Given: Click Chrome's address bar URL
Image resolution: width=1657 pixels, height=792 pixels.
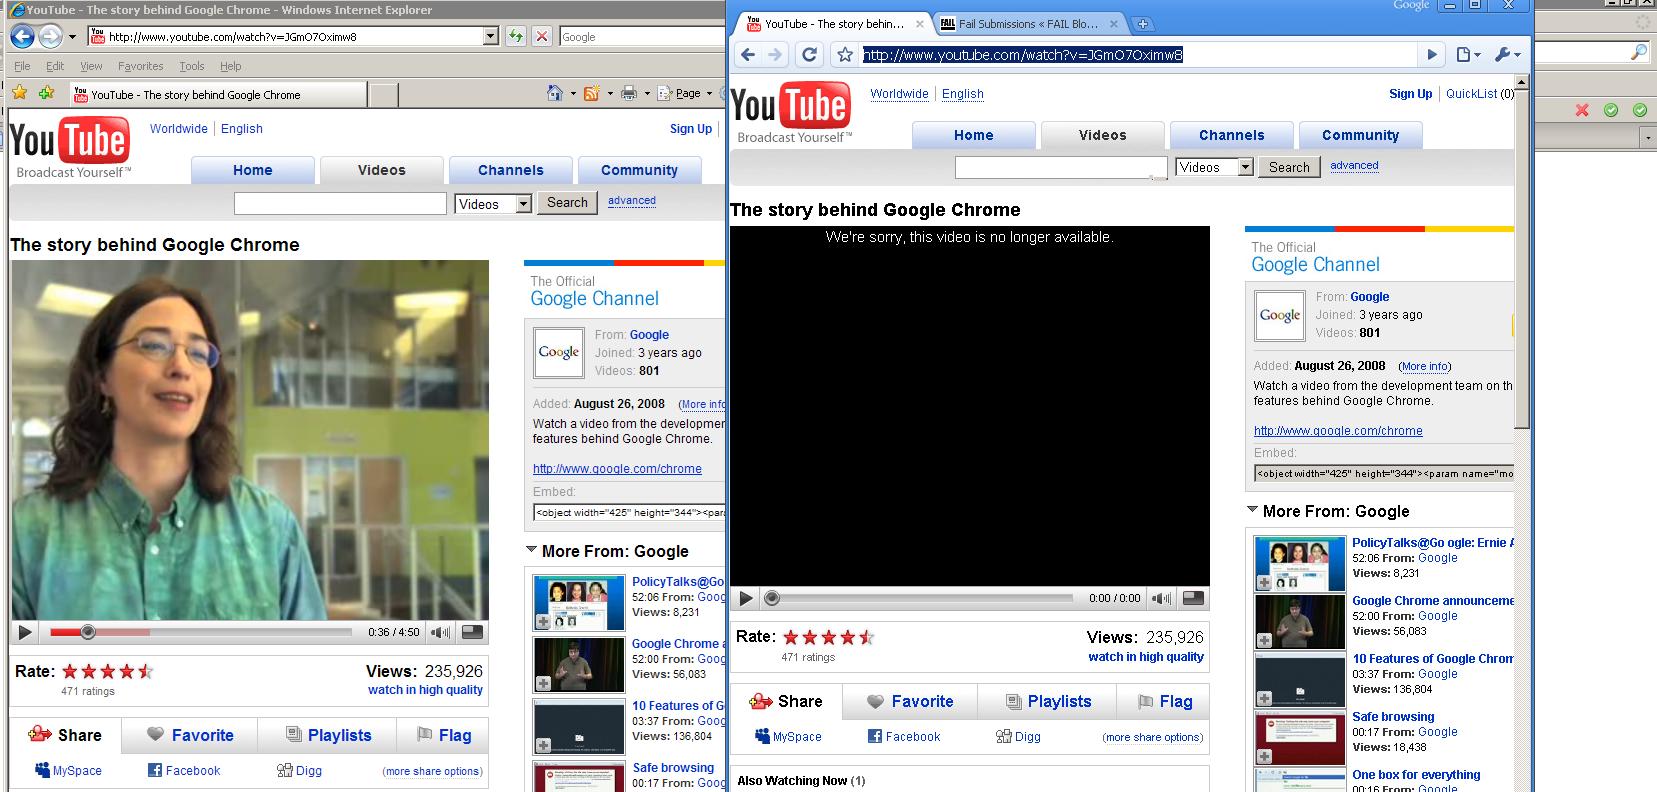Looking at the screenshot, I should pyautogui.click(x=1022, y=55).
